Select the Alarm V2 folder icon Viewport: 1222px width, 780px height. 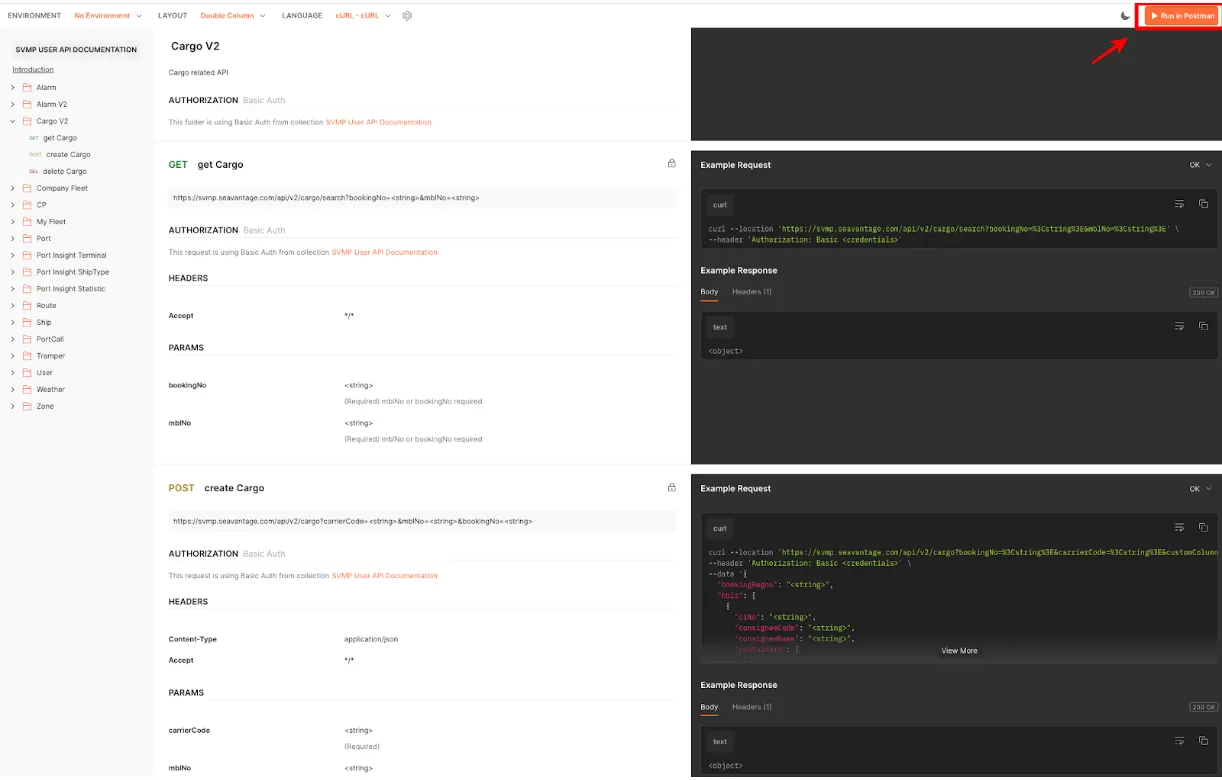click(x=27, y=104)
